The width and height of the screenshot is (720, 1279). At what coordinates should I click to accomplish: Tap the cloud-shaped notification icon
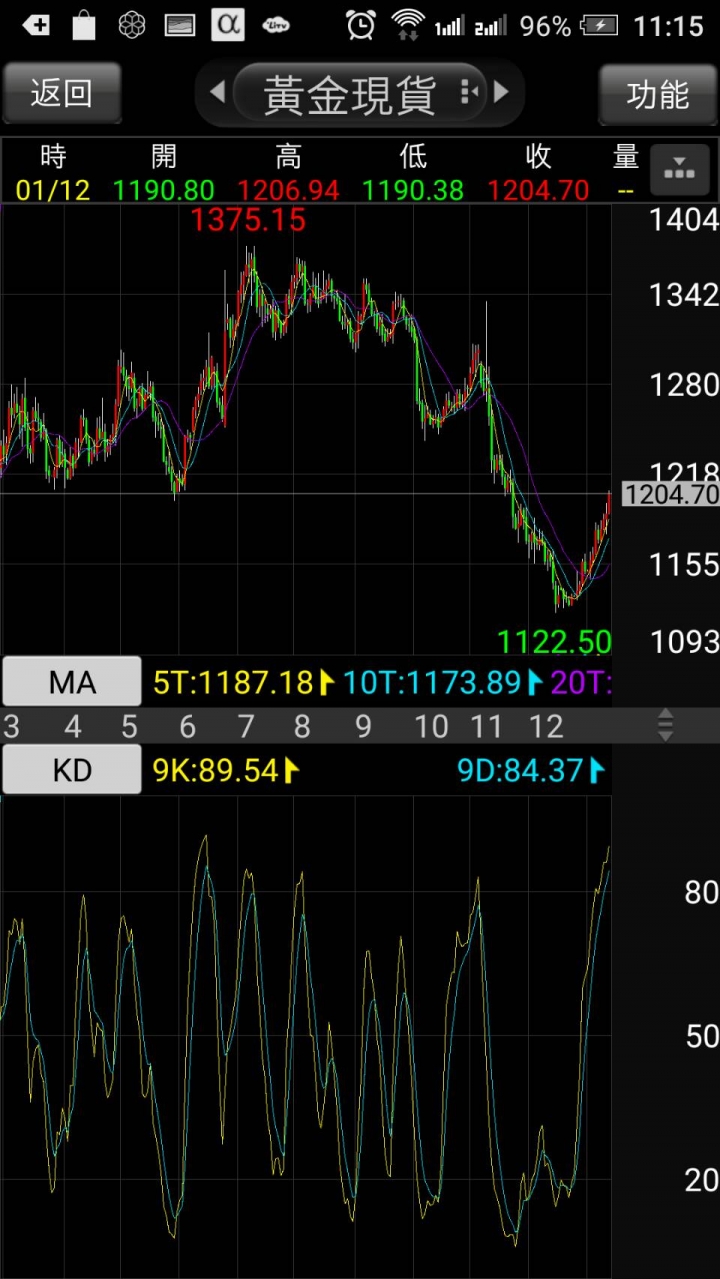click(276, 26)
